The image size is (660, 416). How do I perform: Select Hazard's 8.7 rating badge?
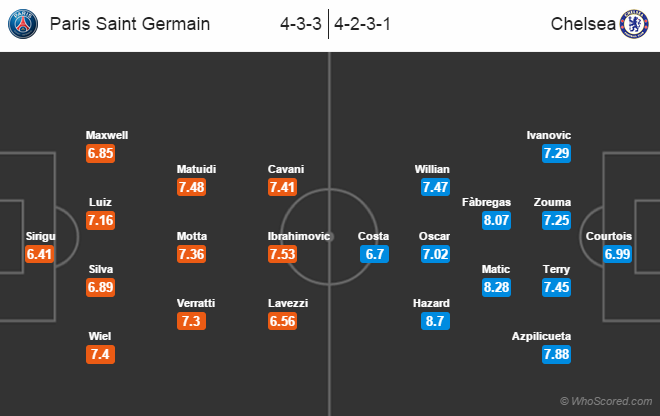[x=436, y=321]
